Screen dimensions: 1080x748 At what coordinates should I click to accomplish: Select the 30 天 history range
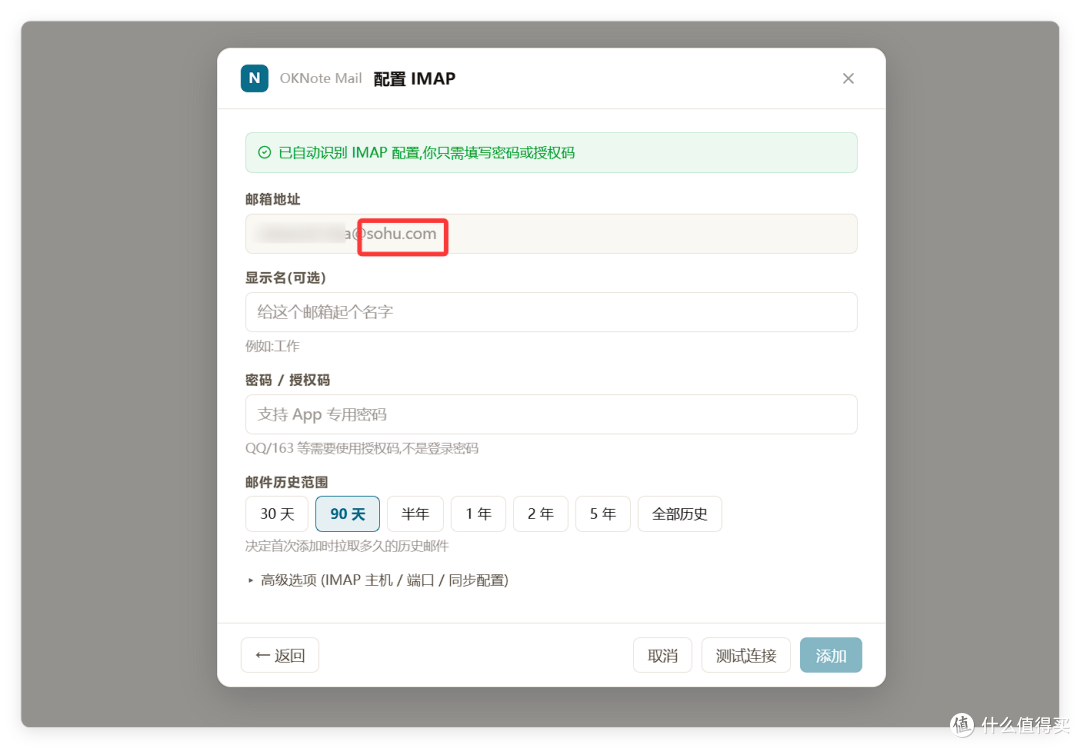click(x=277, y=514)
